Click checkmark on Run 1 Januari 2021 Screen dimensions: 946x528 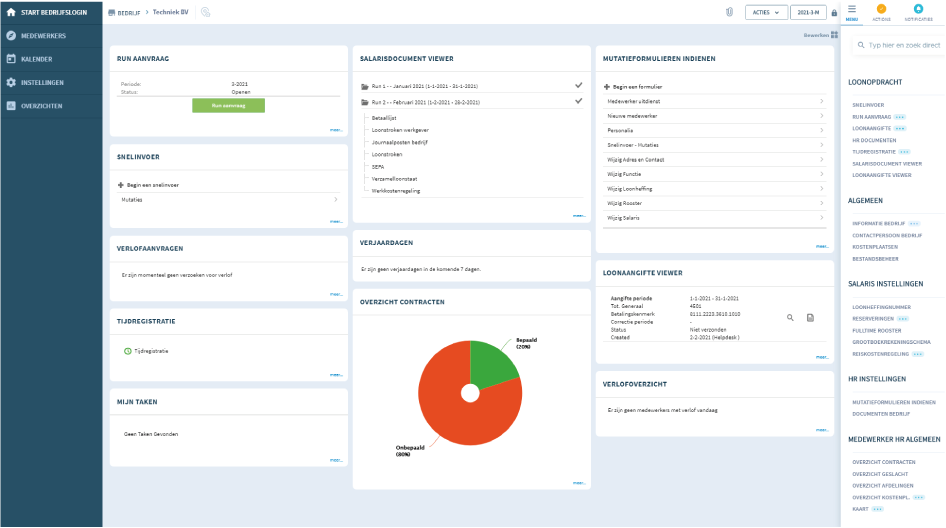(x=578, y=86)
